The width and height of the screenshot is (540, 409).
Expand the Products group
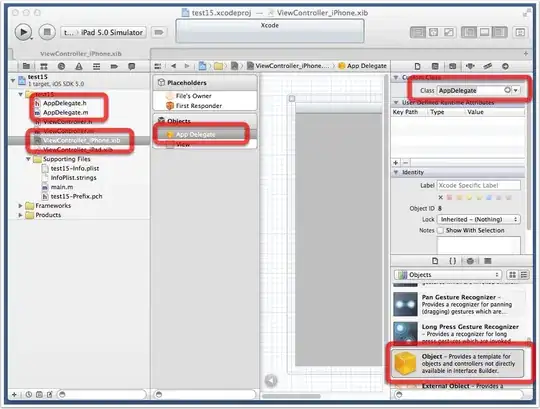(20, 215)
